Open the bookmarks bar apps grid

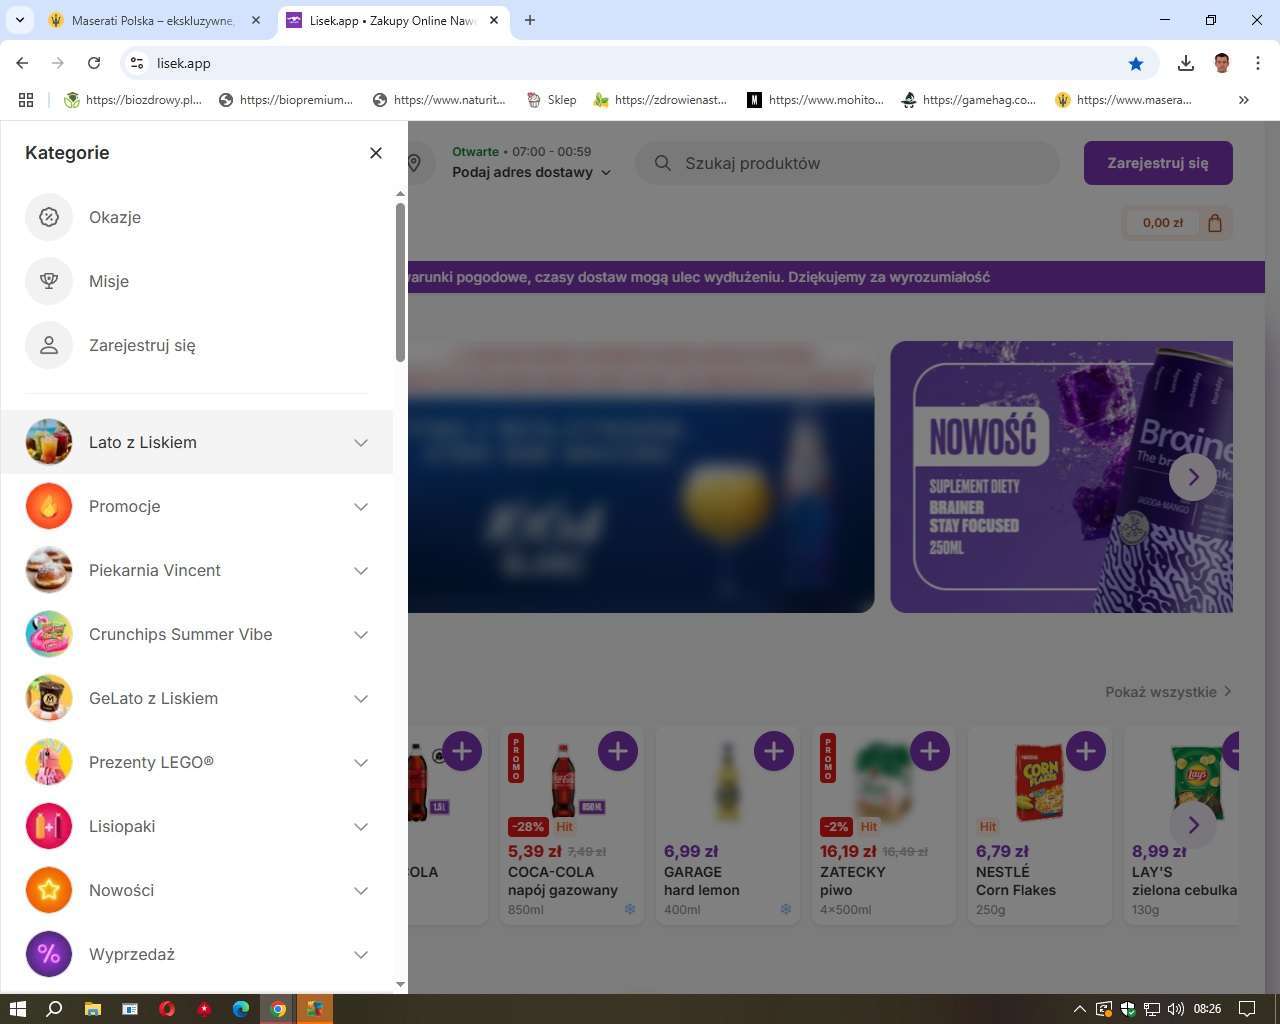(x=26, y=100)
